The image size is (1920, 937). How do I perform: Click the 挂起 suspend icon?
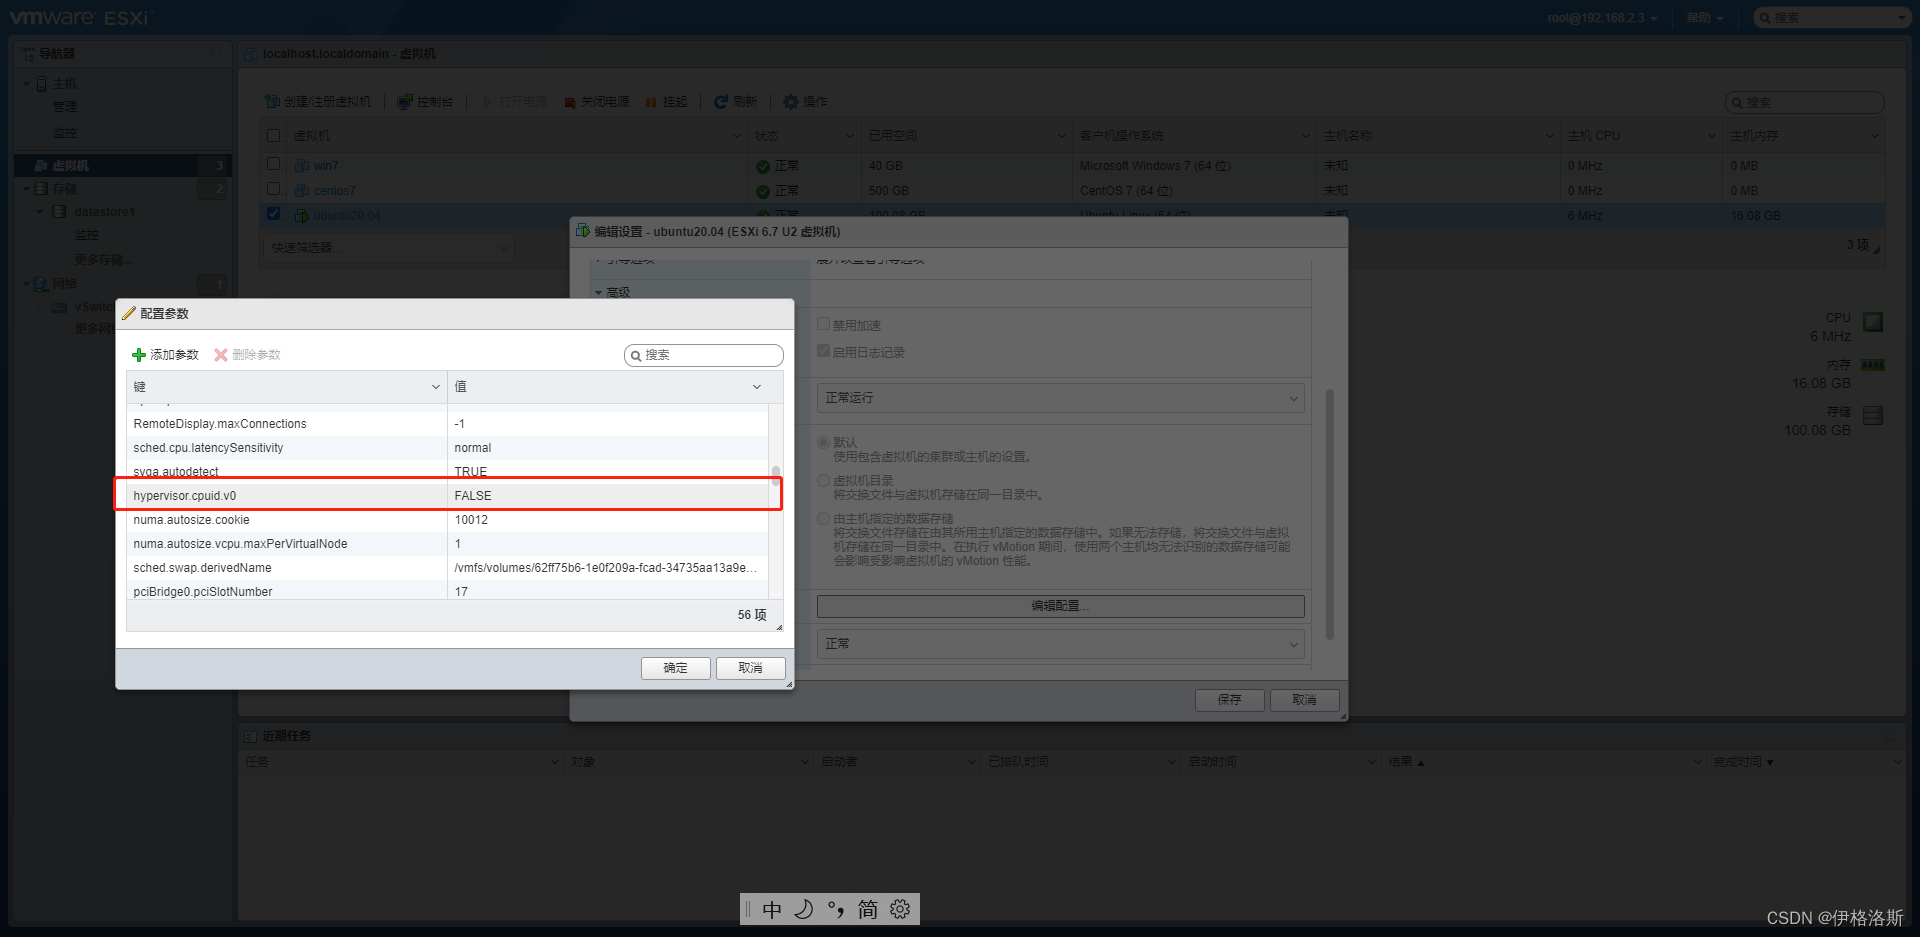651,102
